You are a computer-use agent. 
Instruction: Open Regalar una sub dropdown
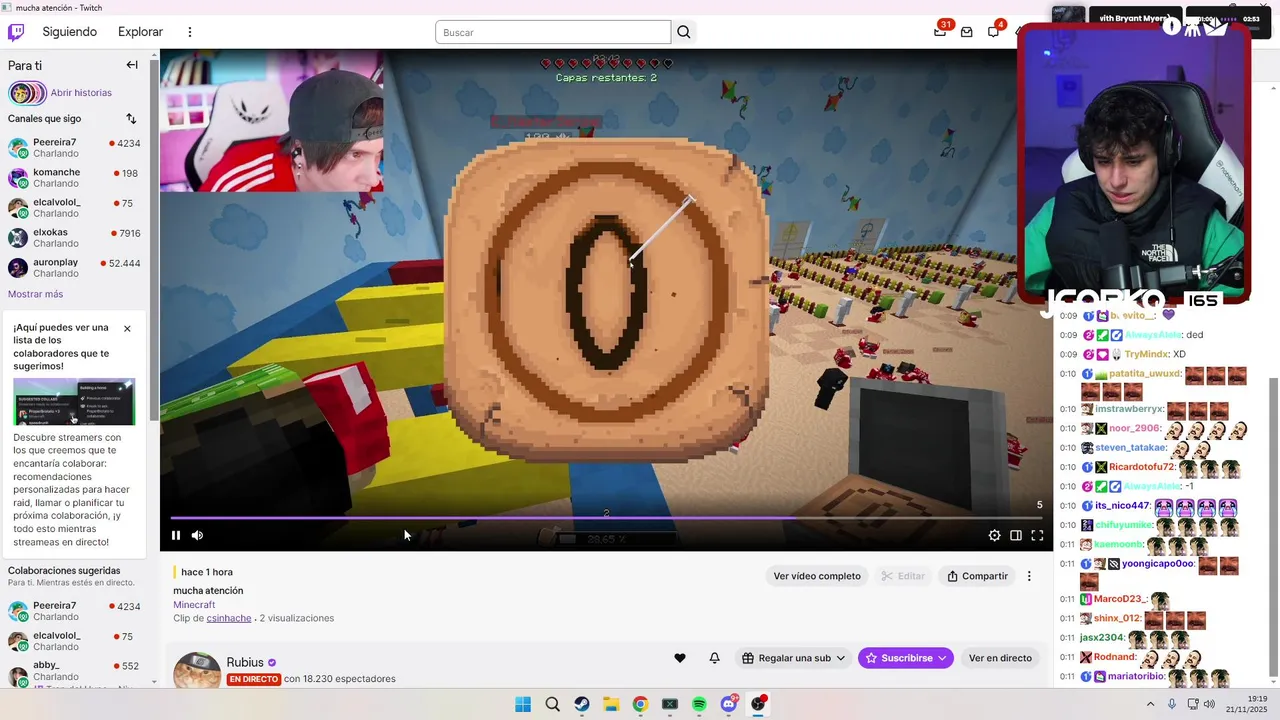[x=794, y=658]
